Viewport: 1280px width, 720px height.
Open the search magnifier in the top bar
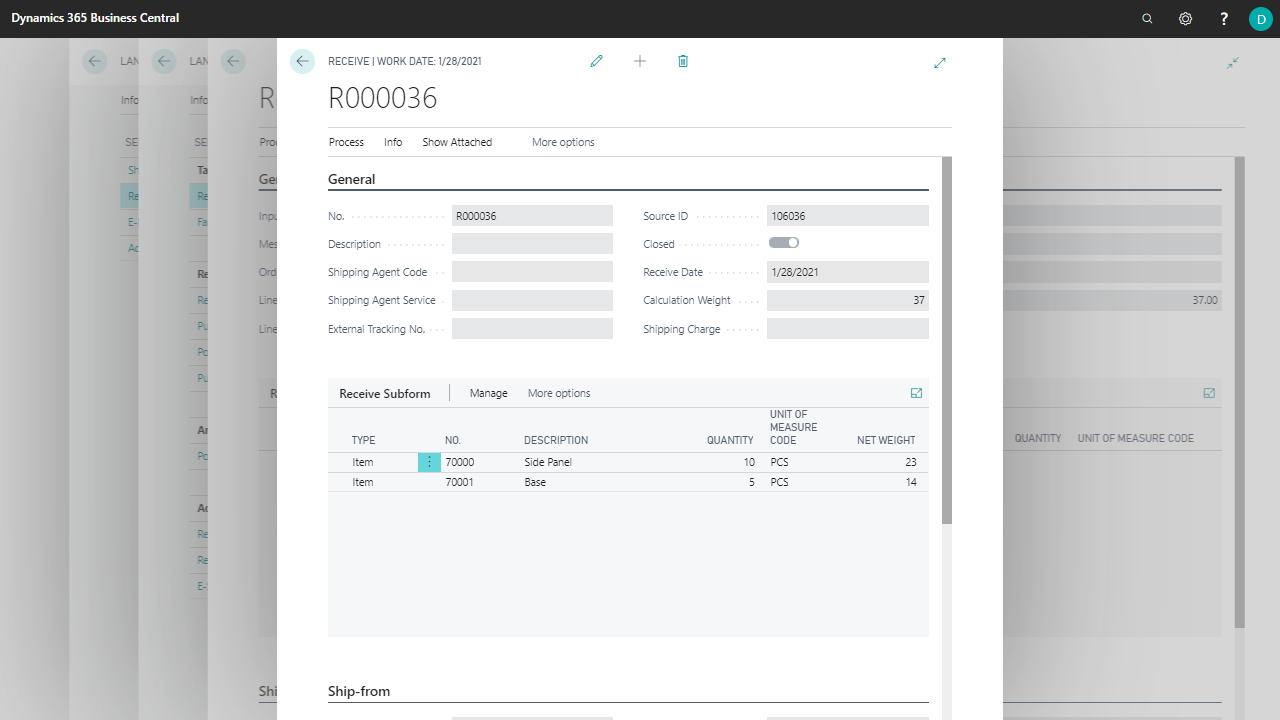point(1147,19)
